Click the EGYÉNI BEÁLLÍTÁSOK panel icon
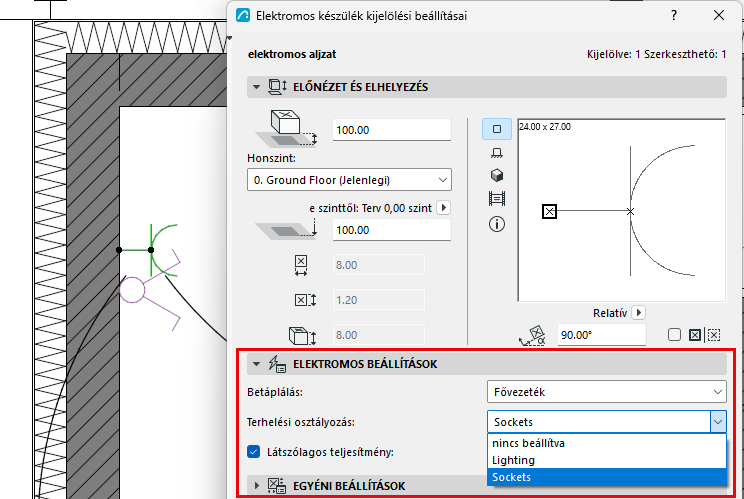The image size is (744, 499). point(277,486)
